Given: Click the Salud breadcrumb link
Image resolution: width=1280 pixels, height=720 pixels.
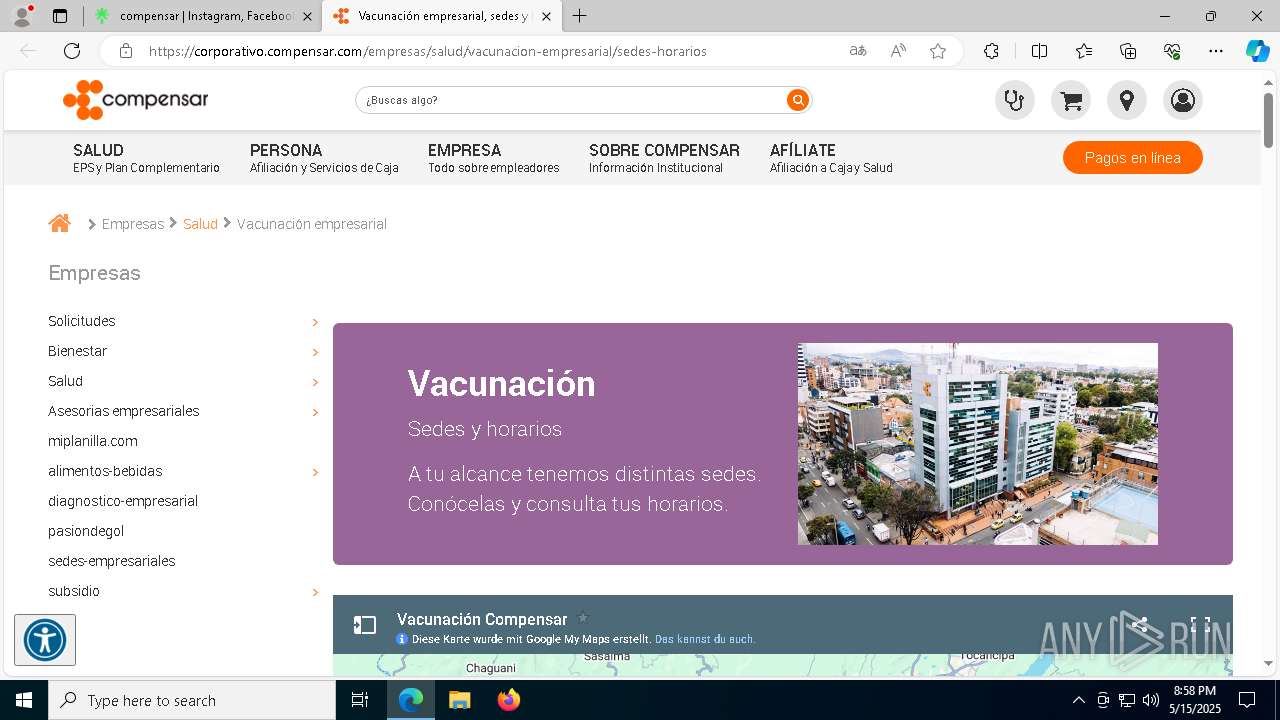Looking at the screenshot, I should point(200,224).
